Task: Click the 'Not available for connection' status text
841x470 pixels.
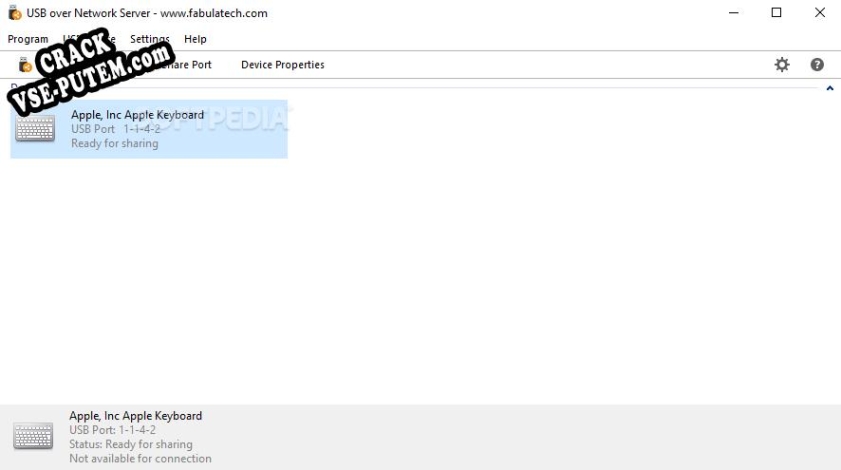Action: (140, 459)
